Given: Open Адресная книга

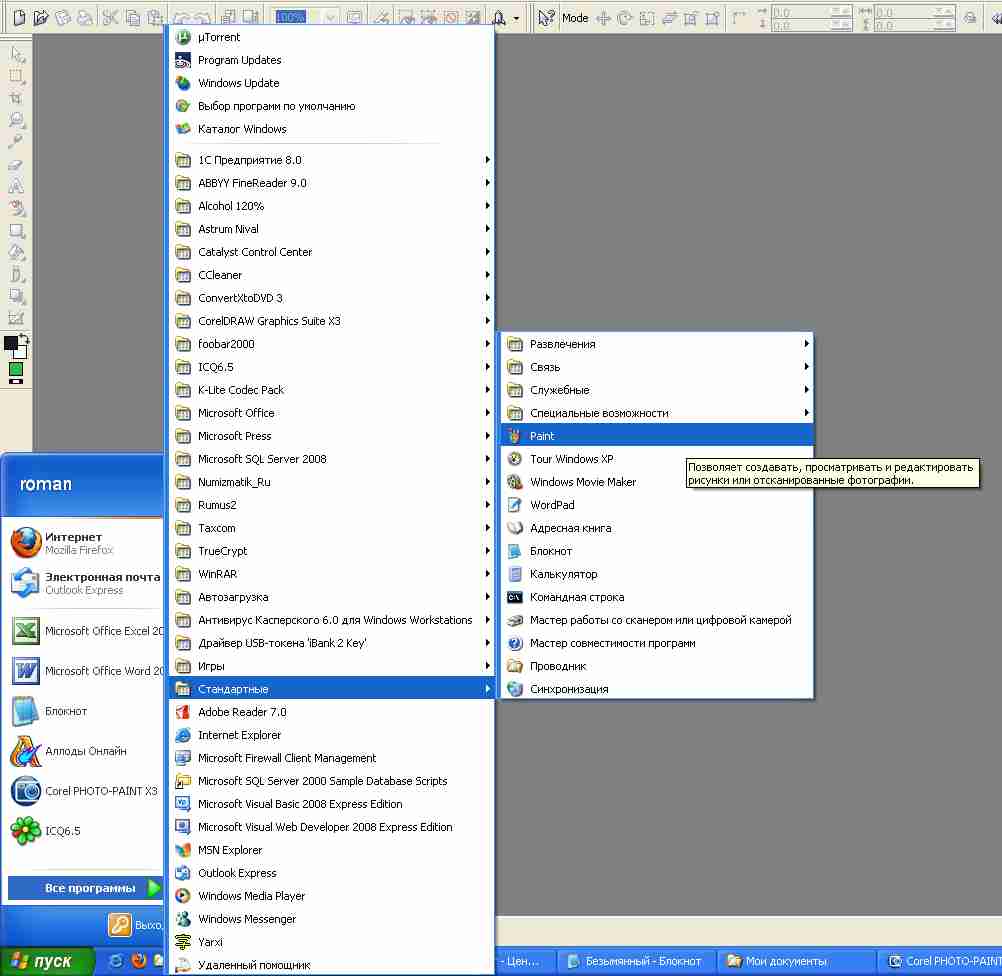Looking at the screenshot, I should (x=657, y=528).
